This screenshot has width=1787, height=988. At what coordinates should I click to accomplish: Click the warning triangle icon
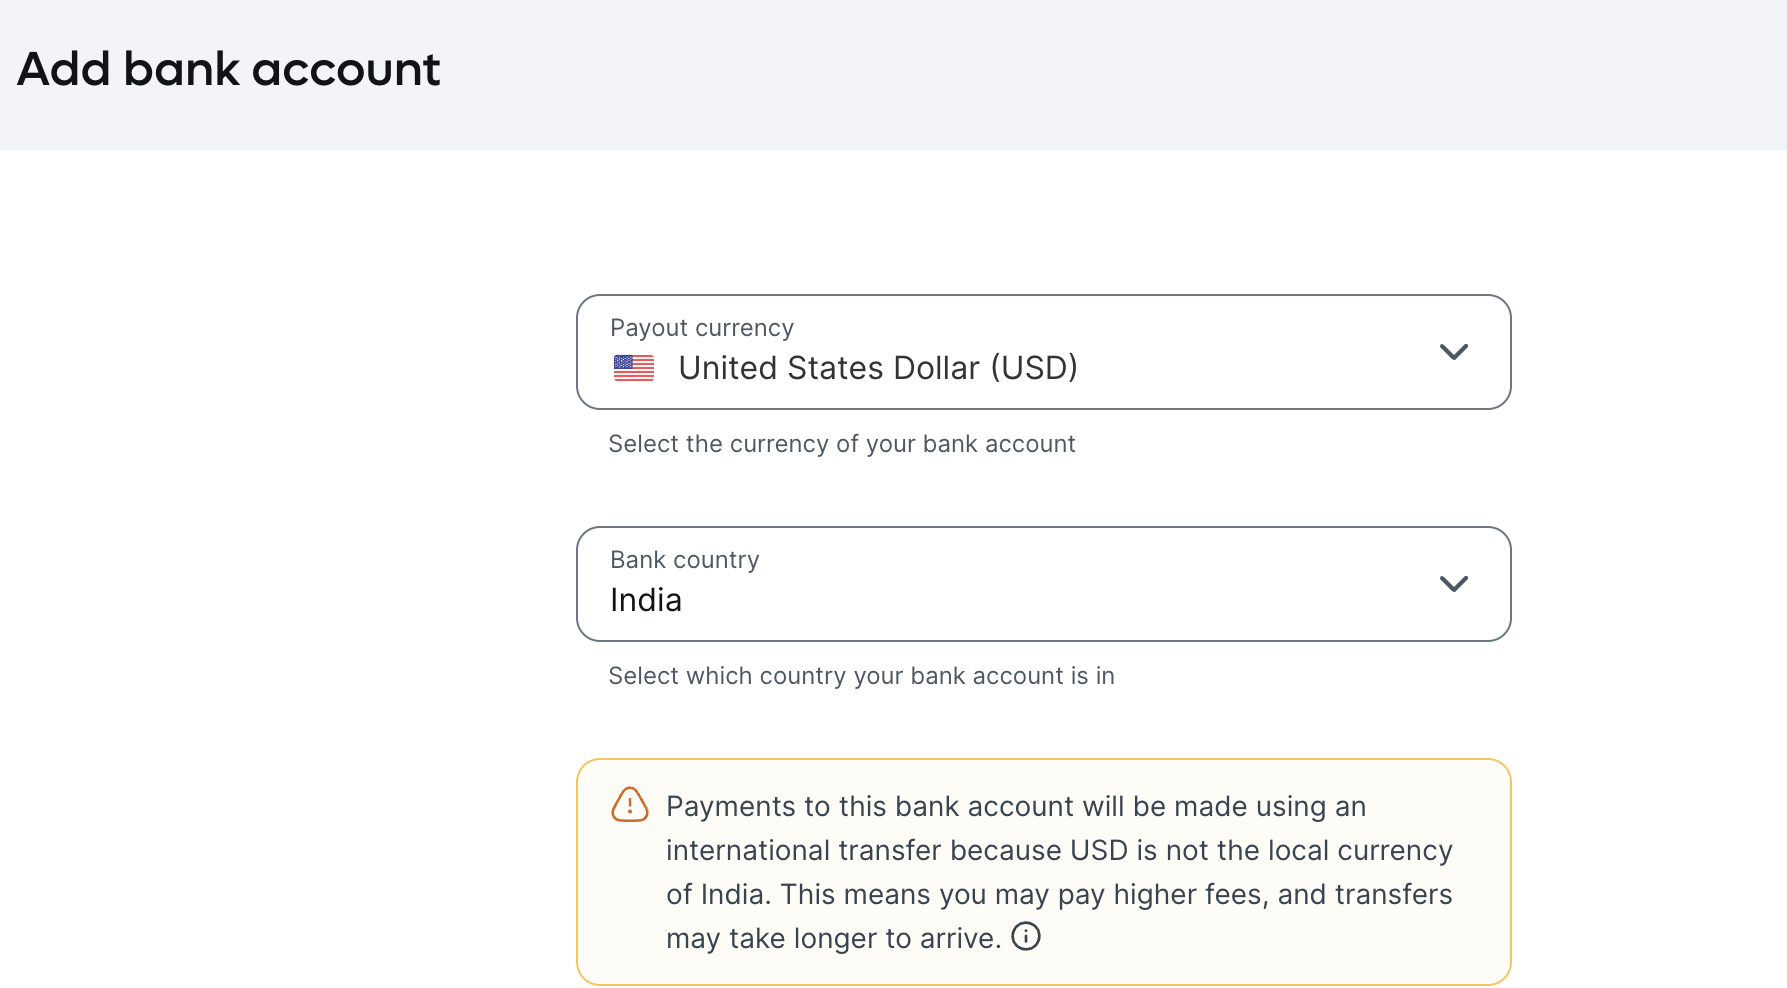coord(629,805)
